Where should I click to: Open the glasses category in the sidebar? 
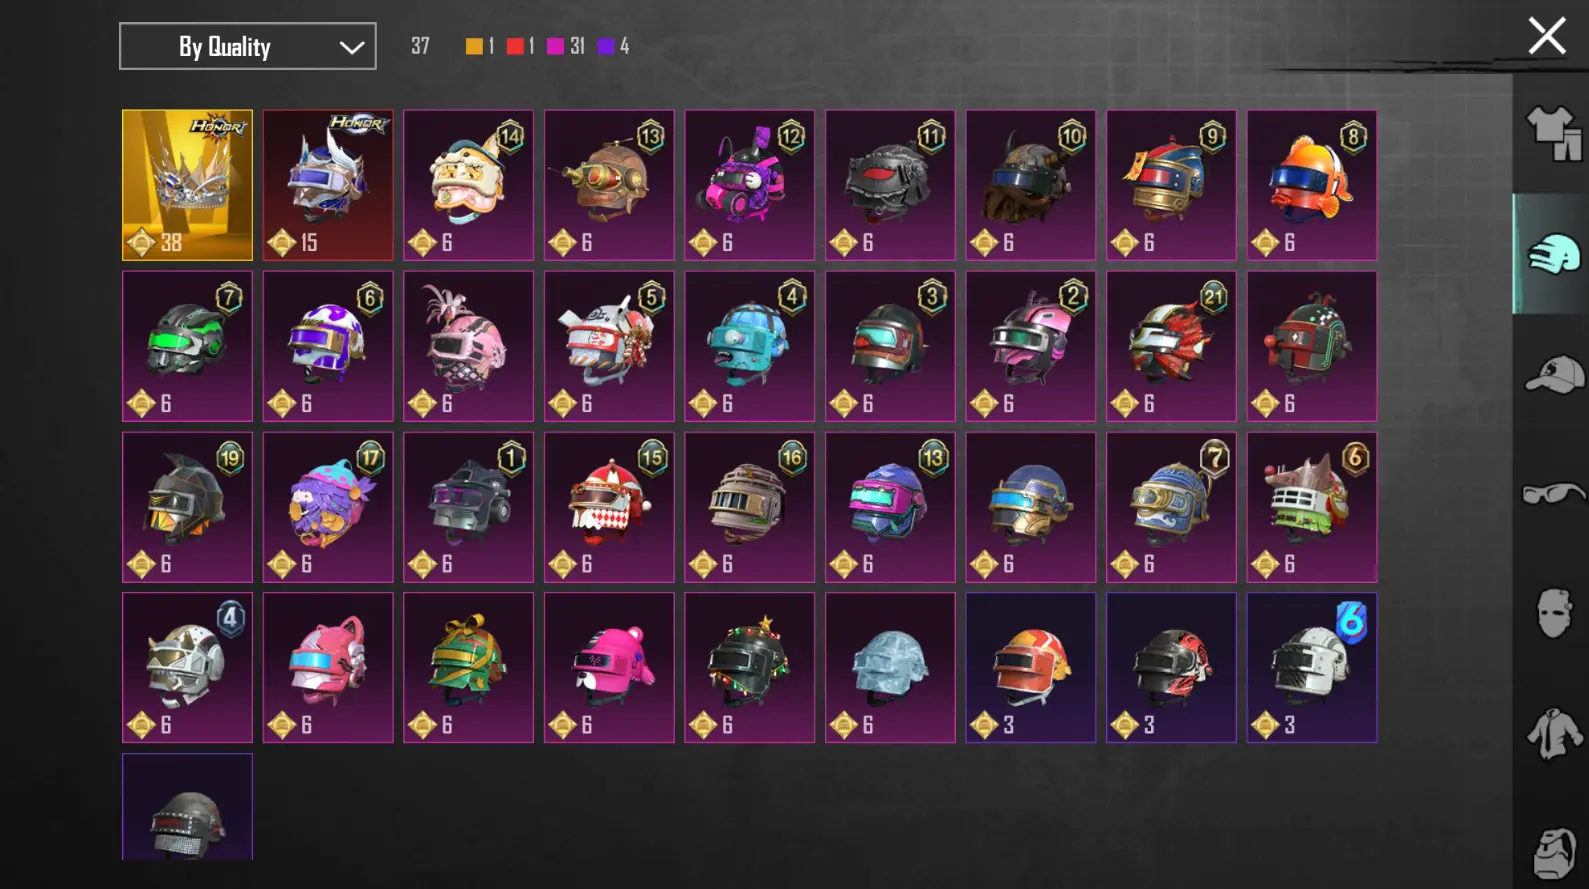(x=1553, y=494)
